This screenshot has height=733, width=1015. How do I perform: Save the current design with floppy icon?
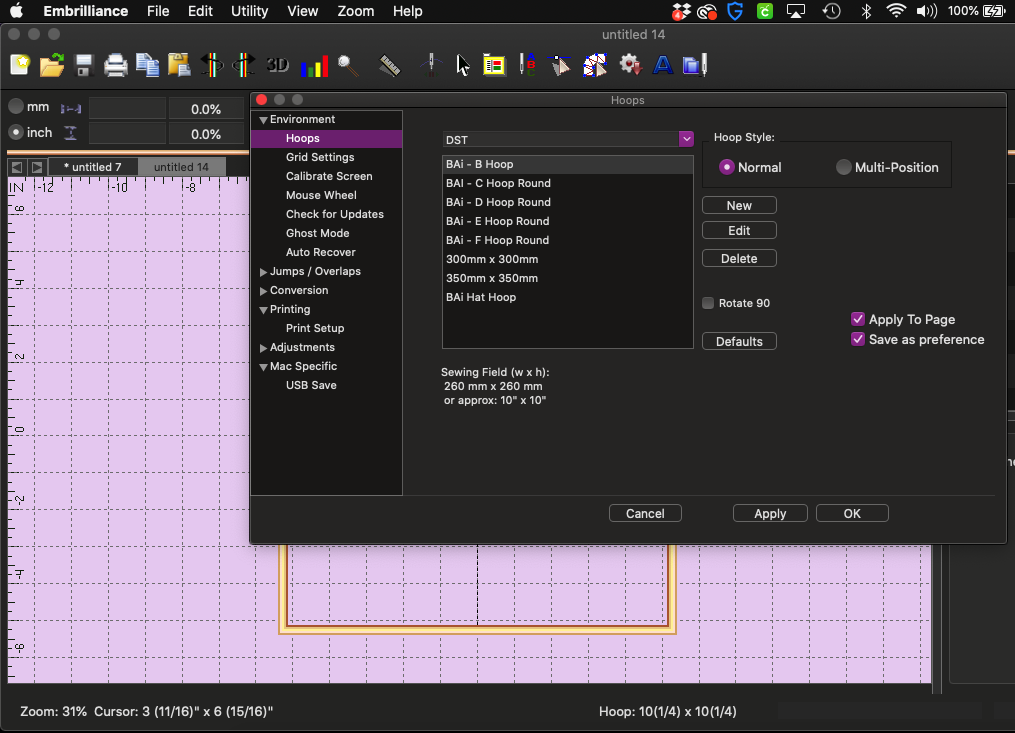pos(84,65)
